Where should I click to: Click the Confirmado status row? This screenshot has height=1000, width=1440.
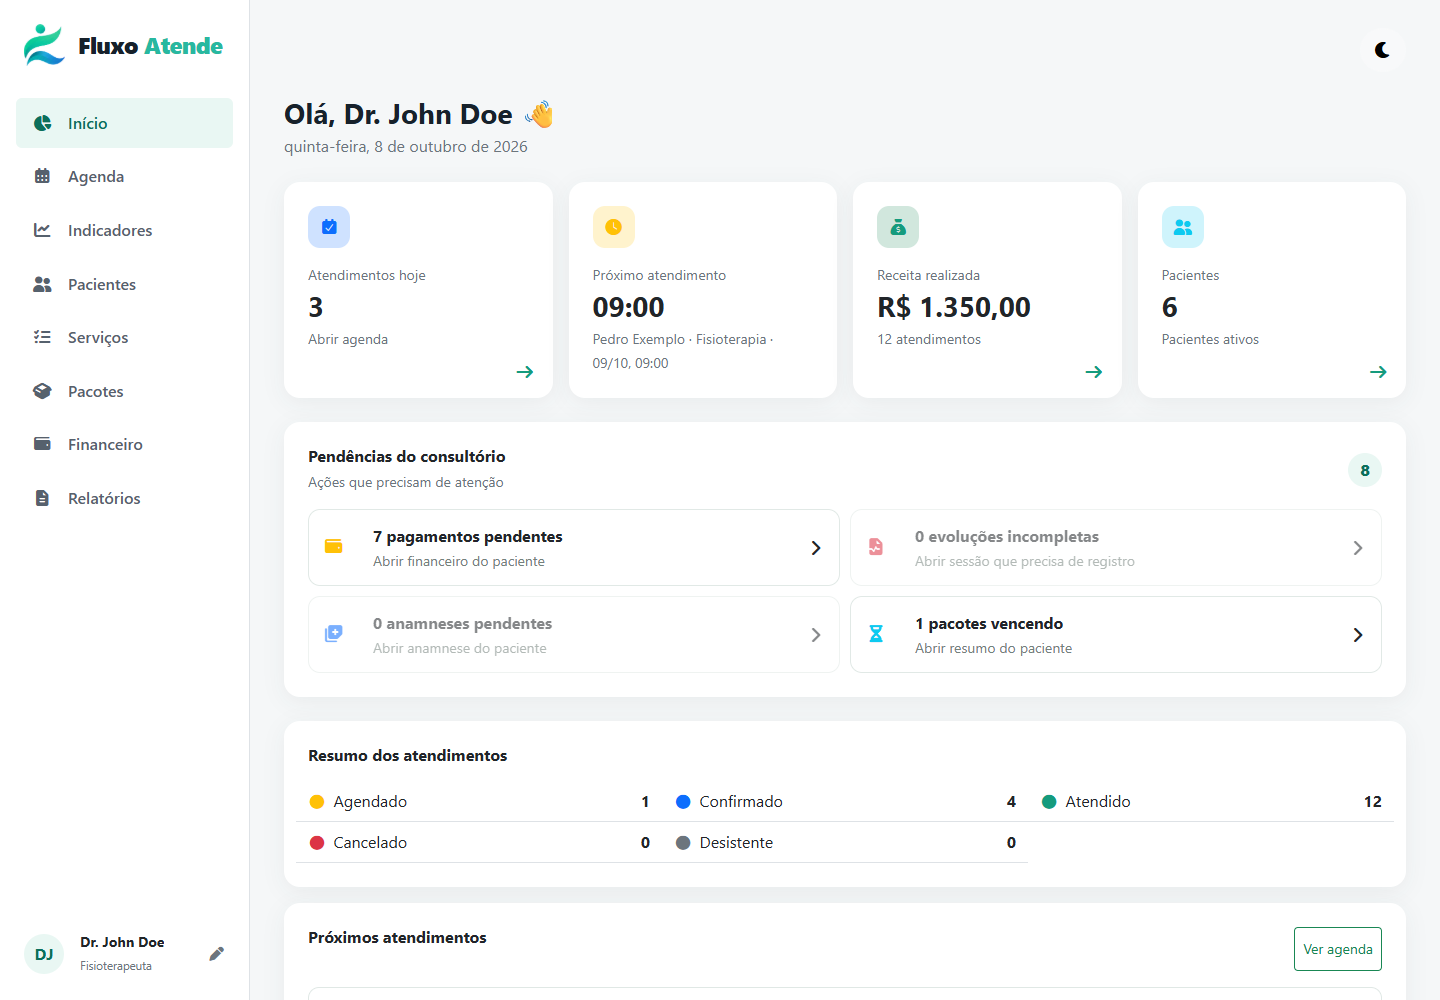pos(845,802)
